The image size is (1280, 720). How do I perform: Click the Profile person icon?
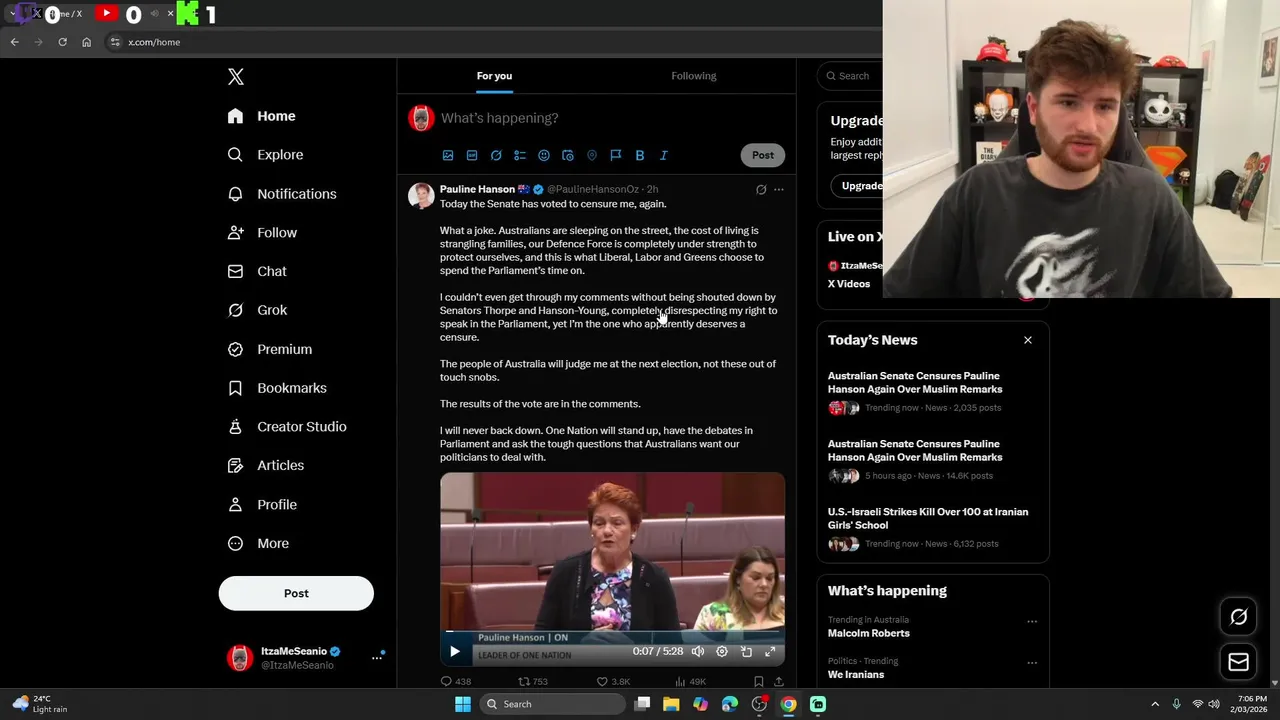coord(235,505)
